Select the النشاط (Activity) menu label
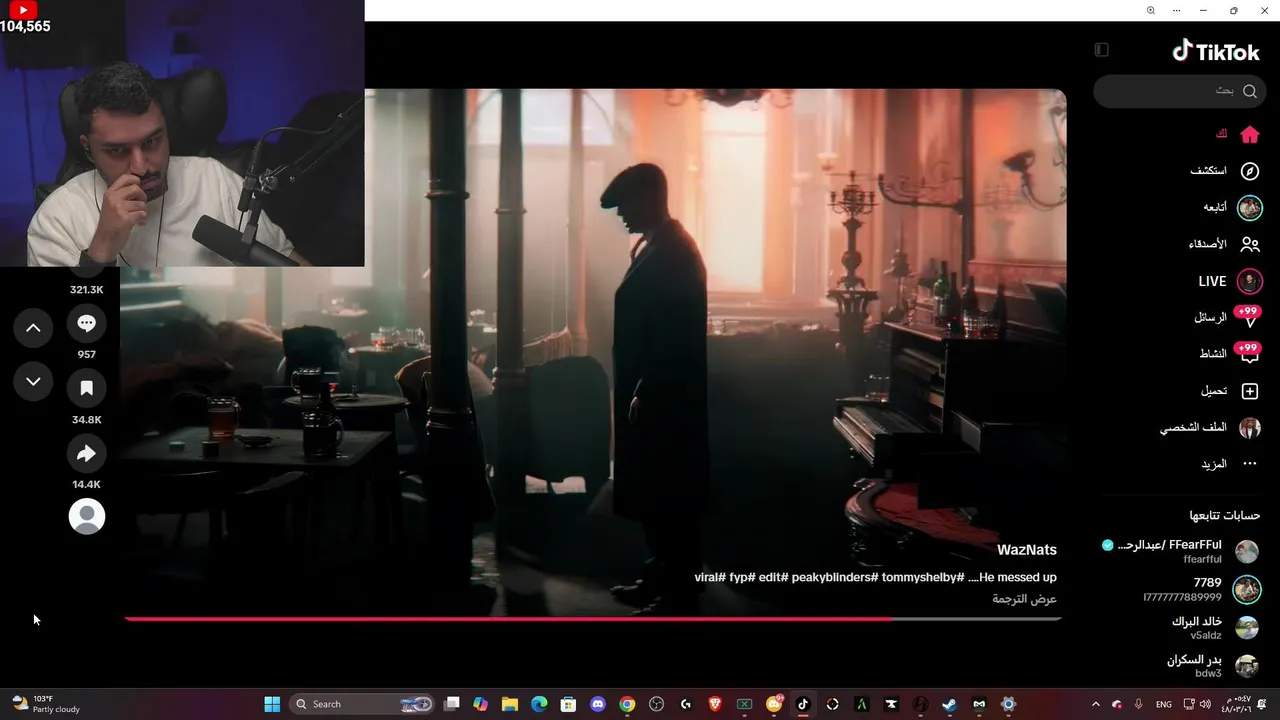Viewport: 1280px width, 720px height. [1213, 354]
